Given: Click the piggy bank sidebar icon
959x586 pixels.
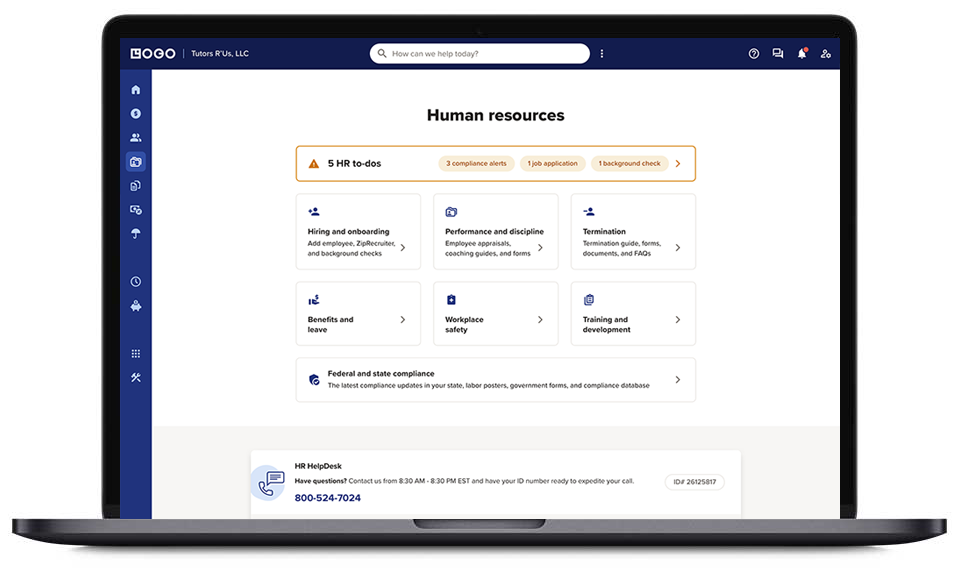Looking at the screenshot, I should (136, 306).
